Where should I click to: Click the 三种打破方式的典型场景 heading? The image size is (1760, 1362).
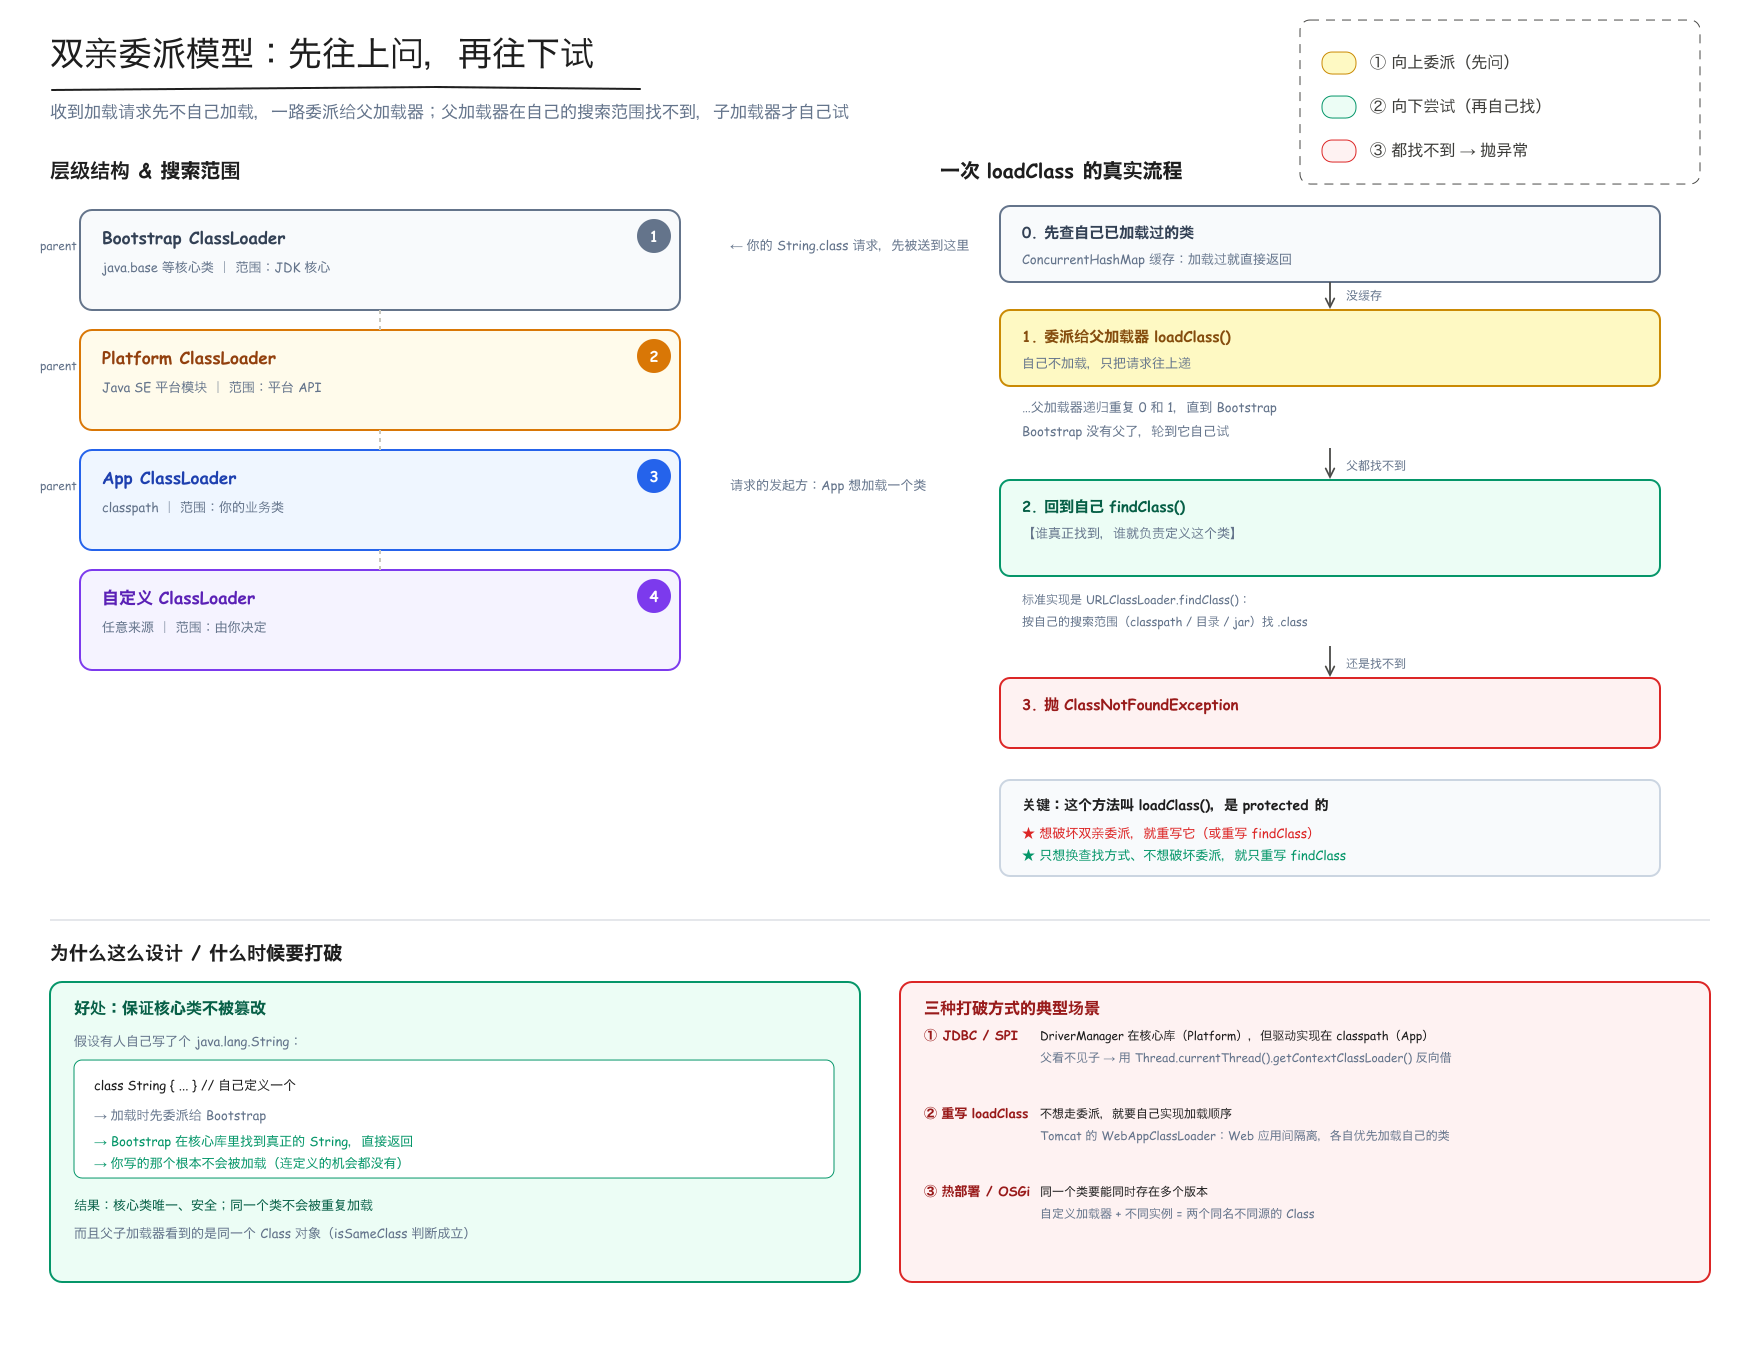tap(1011, 1008)
